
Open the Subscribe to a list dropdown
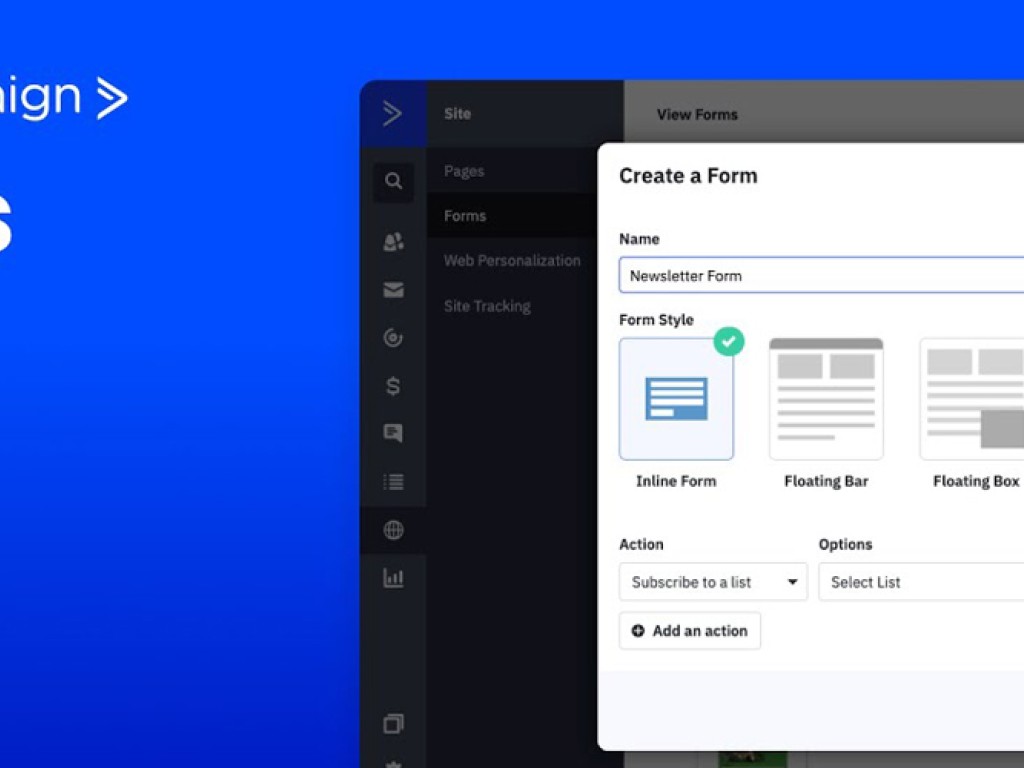point(713,582)
